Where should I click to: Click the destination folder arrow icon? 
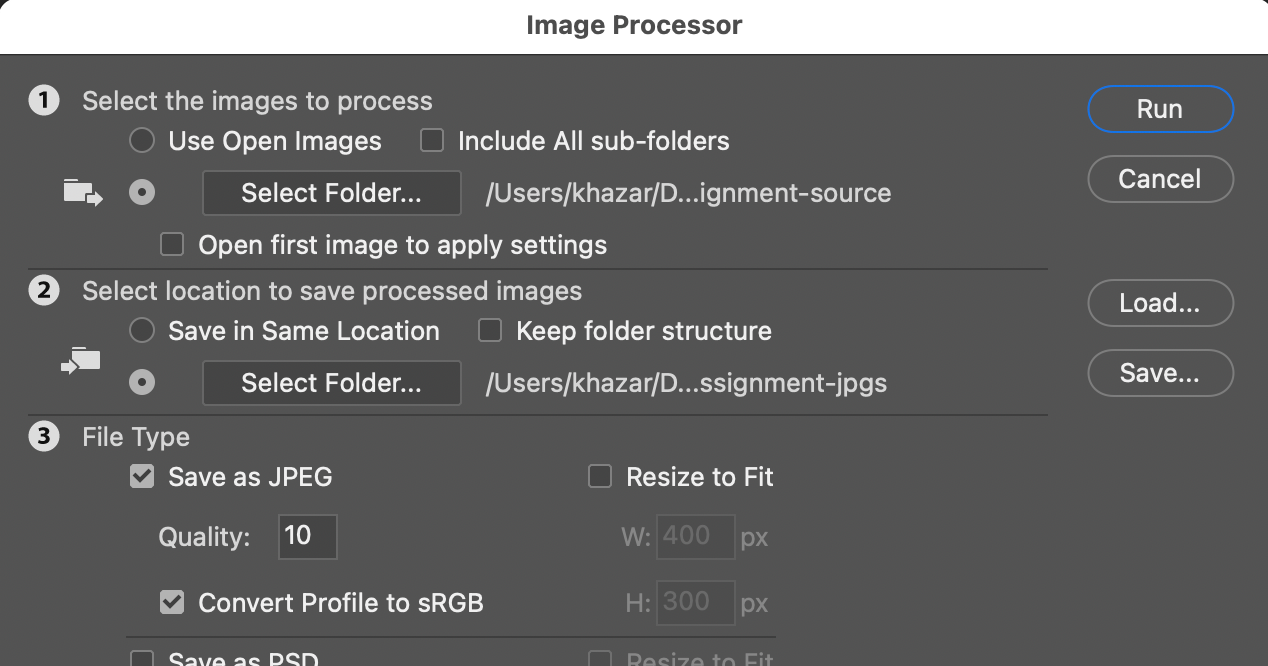click(81, 361)
